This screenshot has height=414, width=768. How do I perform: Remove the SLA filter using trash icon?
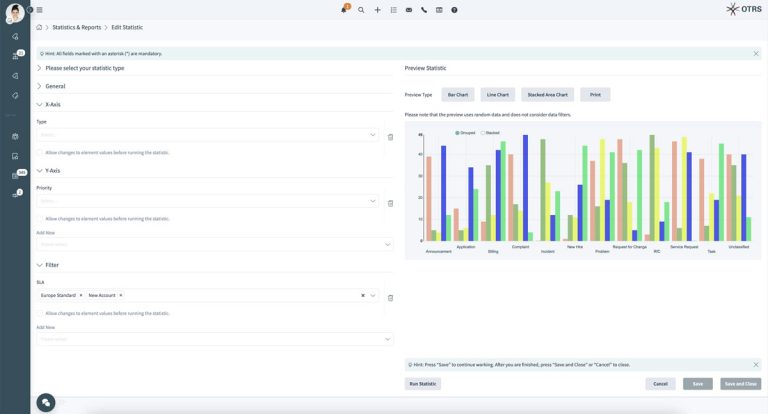click(x=390, y=297)
